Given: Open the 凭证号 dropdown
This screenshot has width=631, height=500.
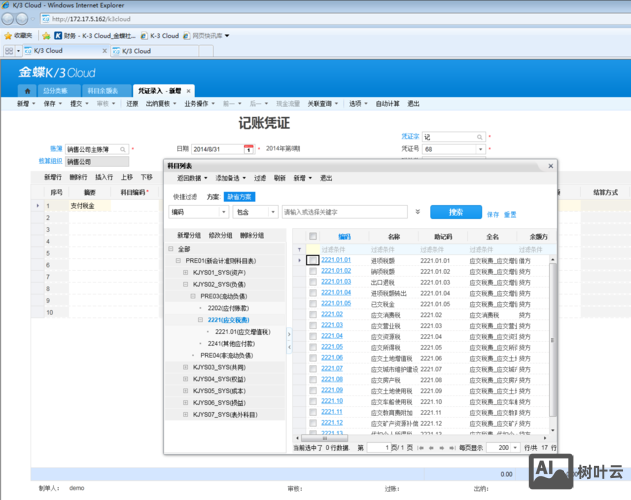Looking at the screenshot, I should 480,149.
